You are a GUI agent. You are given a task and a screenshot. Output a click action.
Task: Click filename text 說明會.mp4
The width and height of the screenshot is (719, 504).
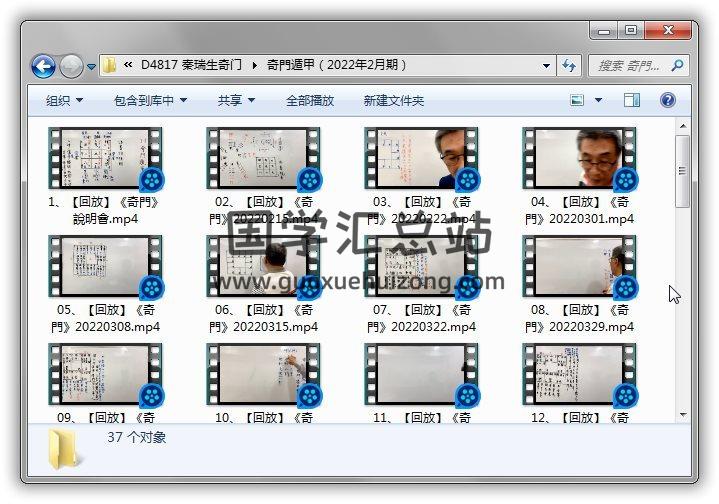pyautogui.click(x=105, y=219)
